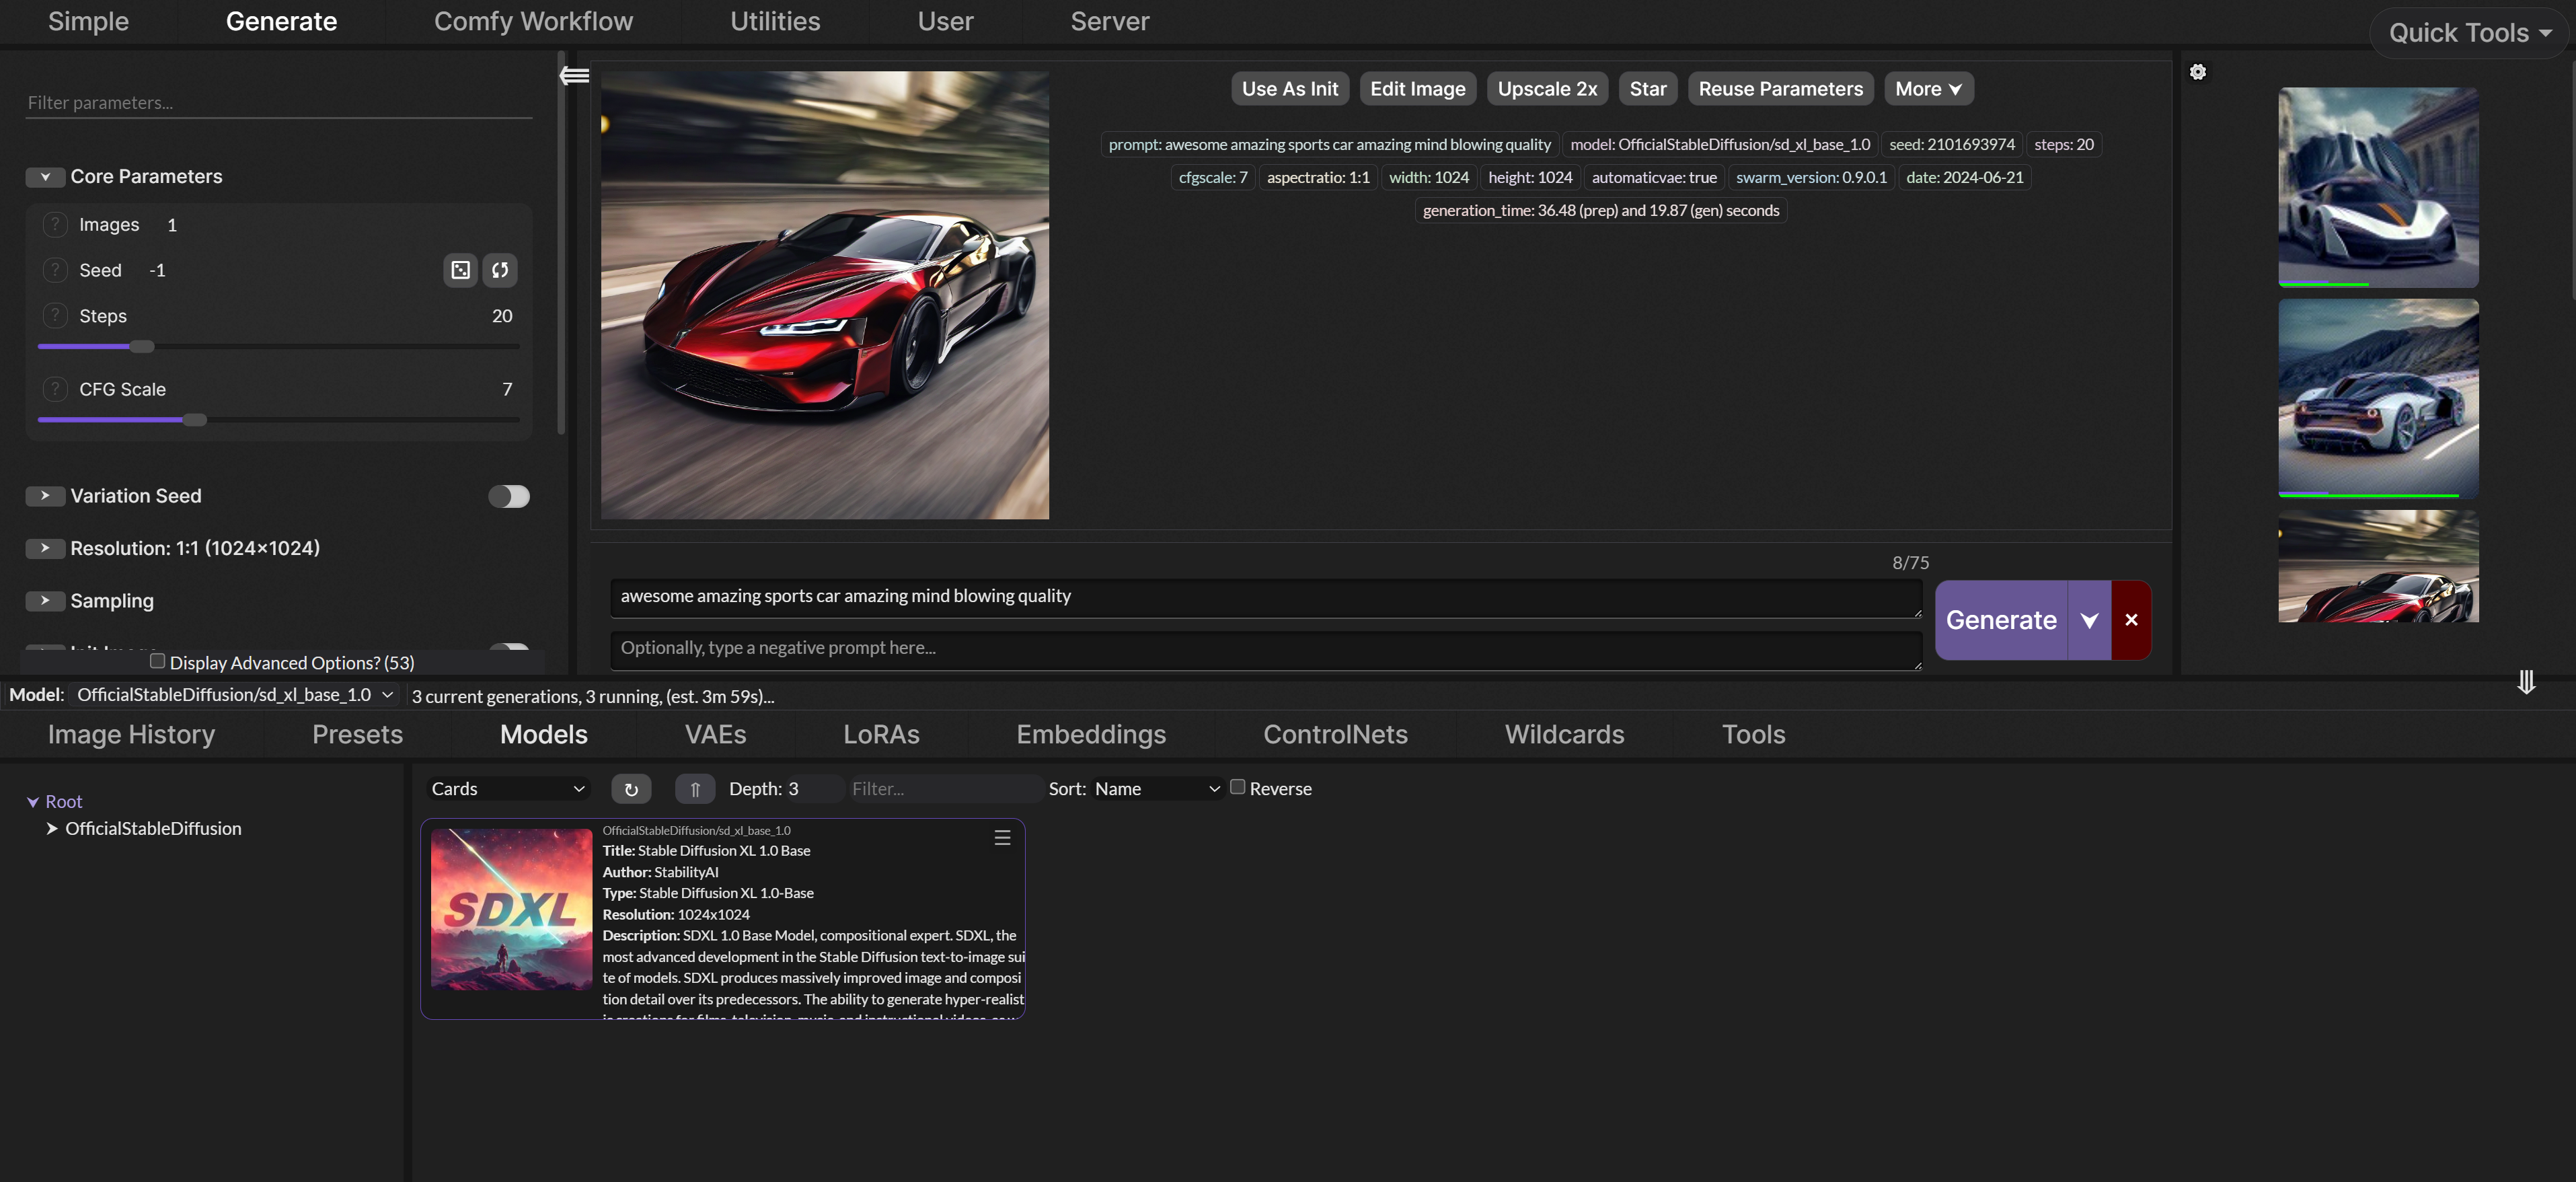Toggle the Variation Seed switch

click(509, 496)
